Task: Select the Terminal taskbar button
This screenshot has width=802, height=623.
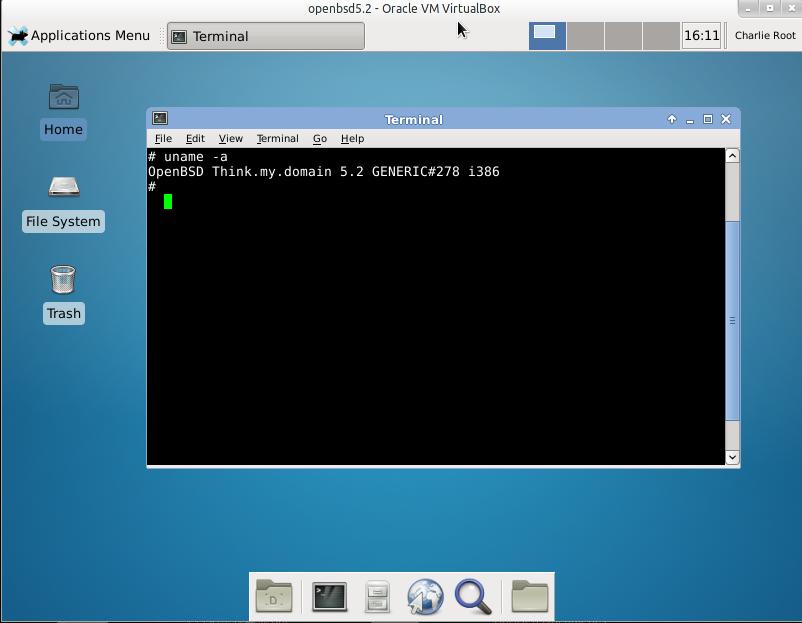Action: [x=266, y=36]
